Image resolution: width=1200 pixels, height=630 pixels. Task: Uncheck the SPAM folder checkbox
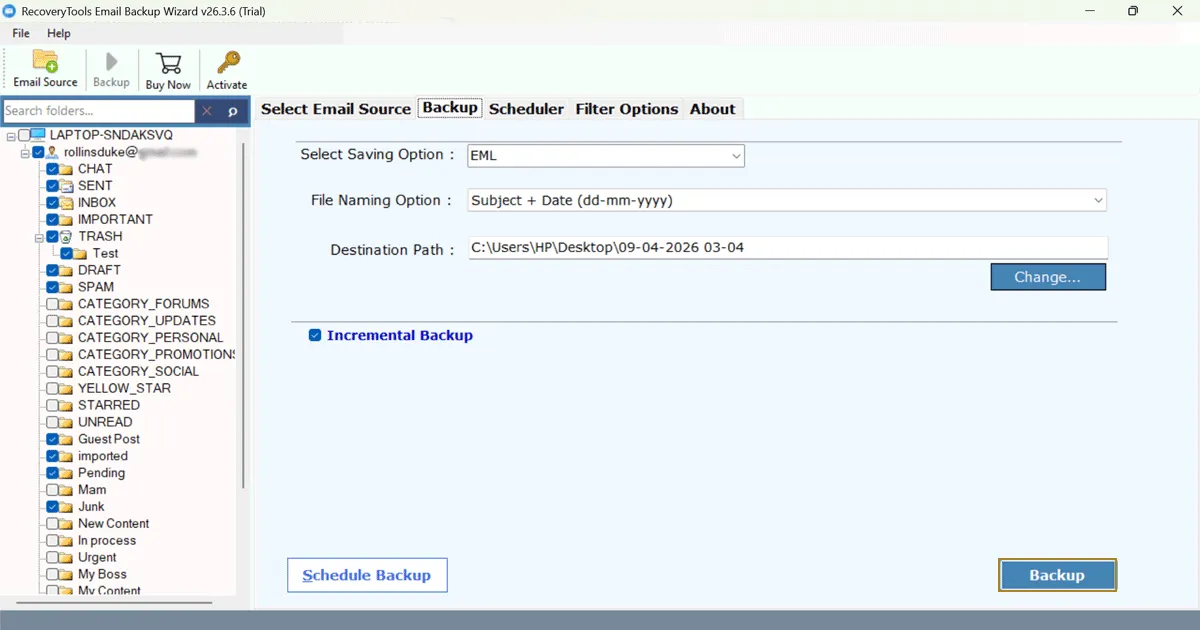pos(52,287)
